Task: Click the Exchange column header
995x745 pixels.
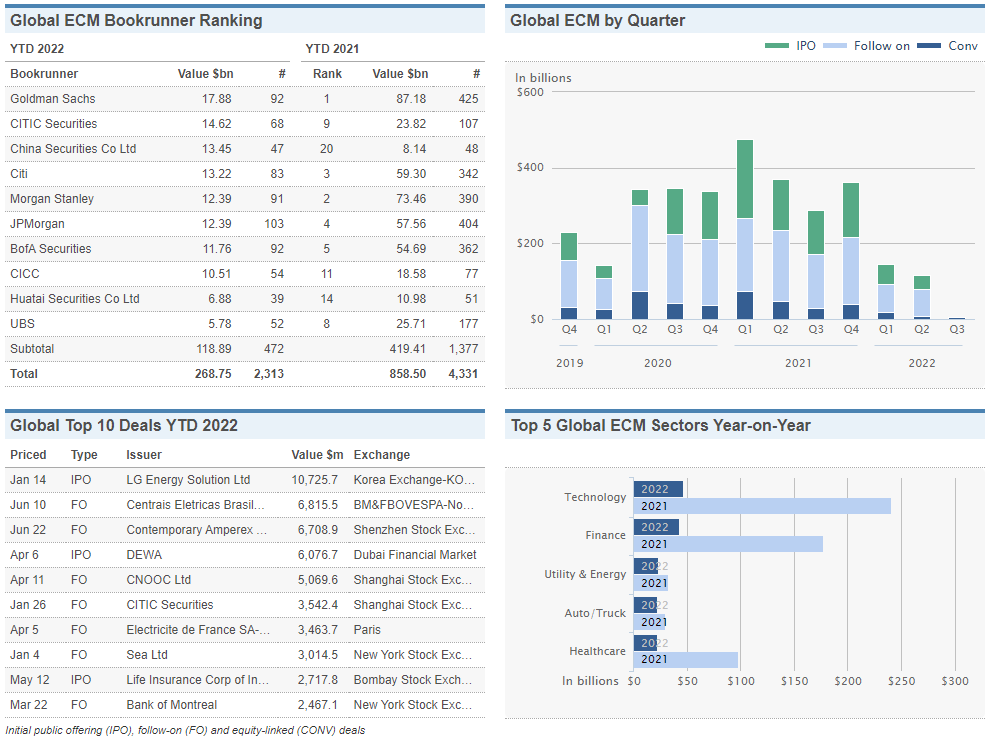Action: (x=381, y=455)
